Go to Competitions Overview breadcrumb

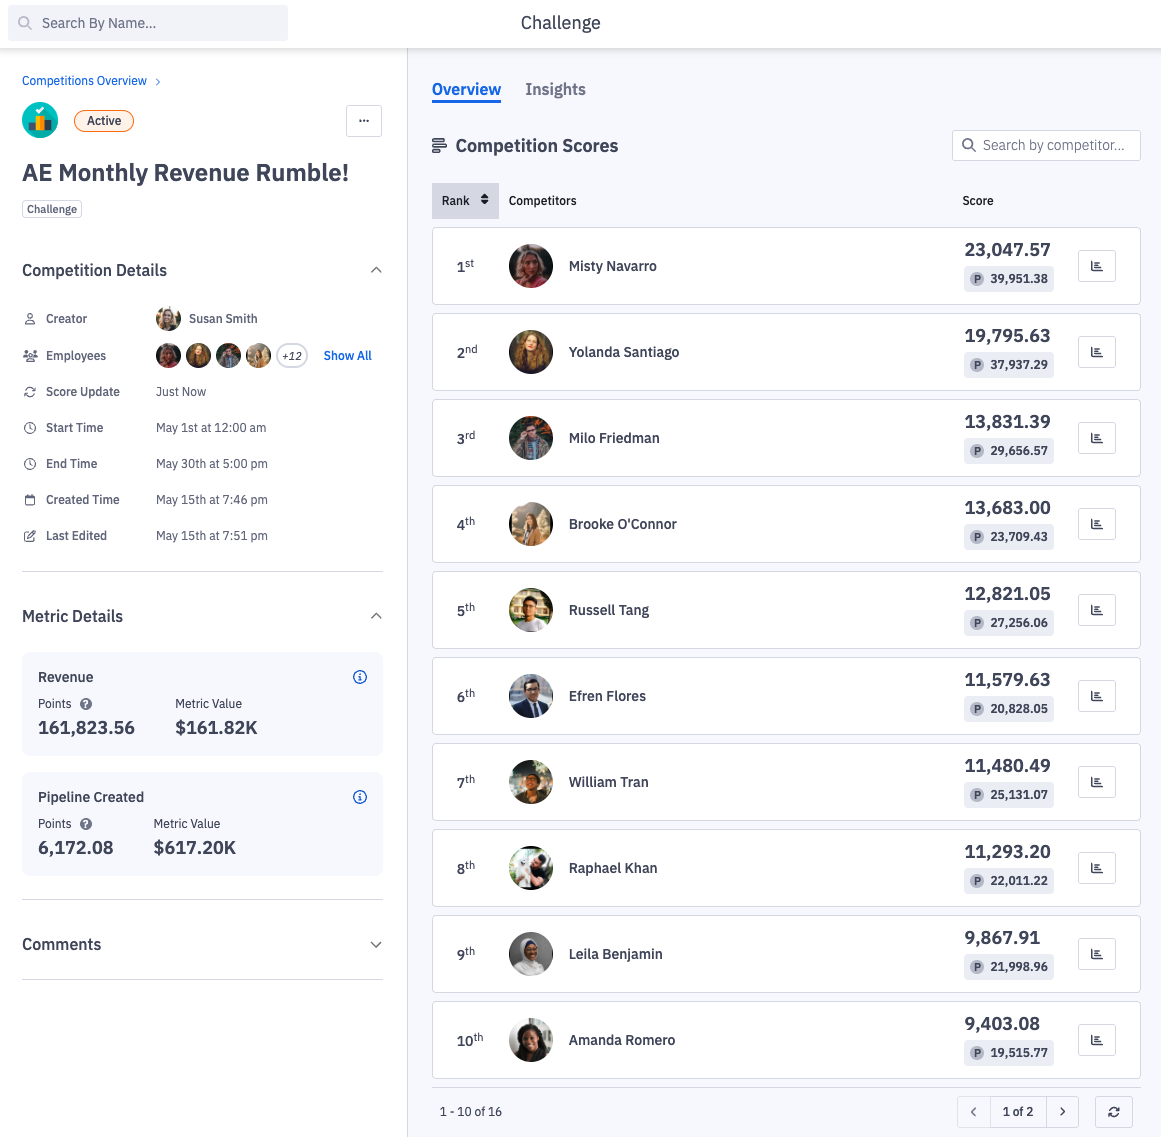[x=84, y=81]
